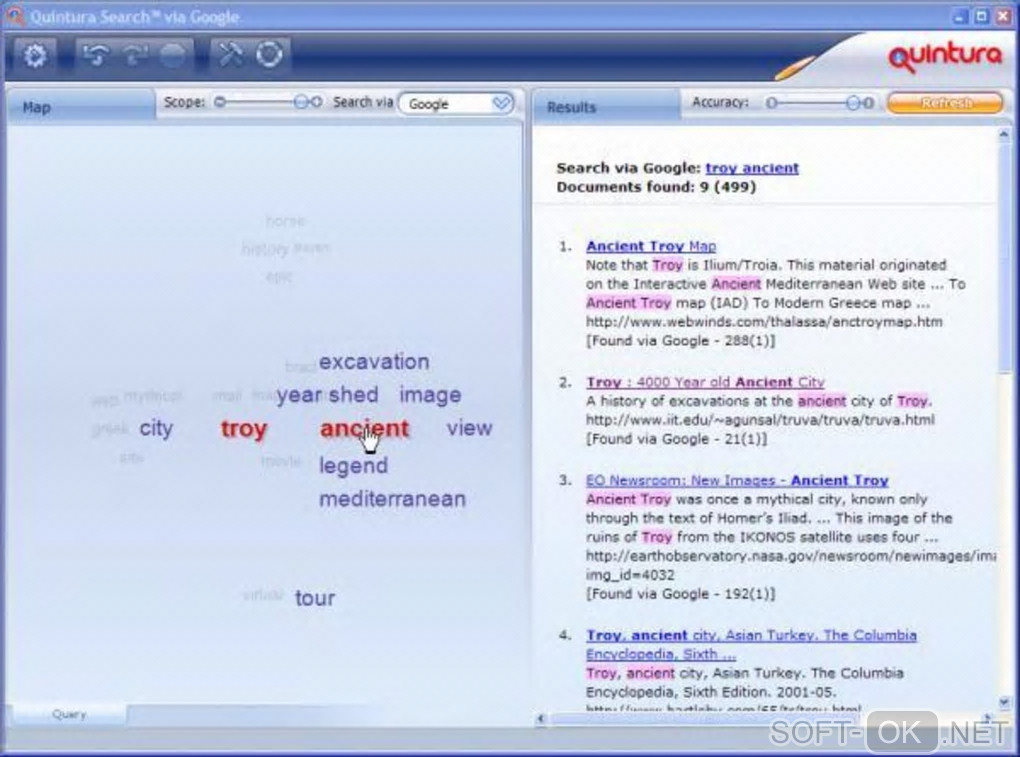
Task: Click the word 'image' in the map
Action: click(x=430, y=395)
